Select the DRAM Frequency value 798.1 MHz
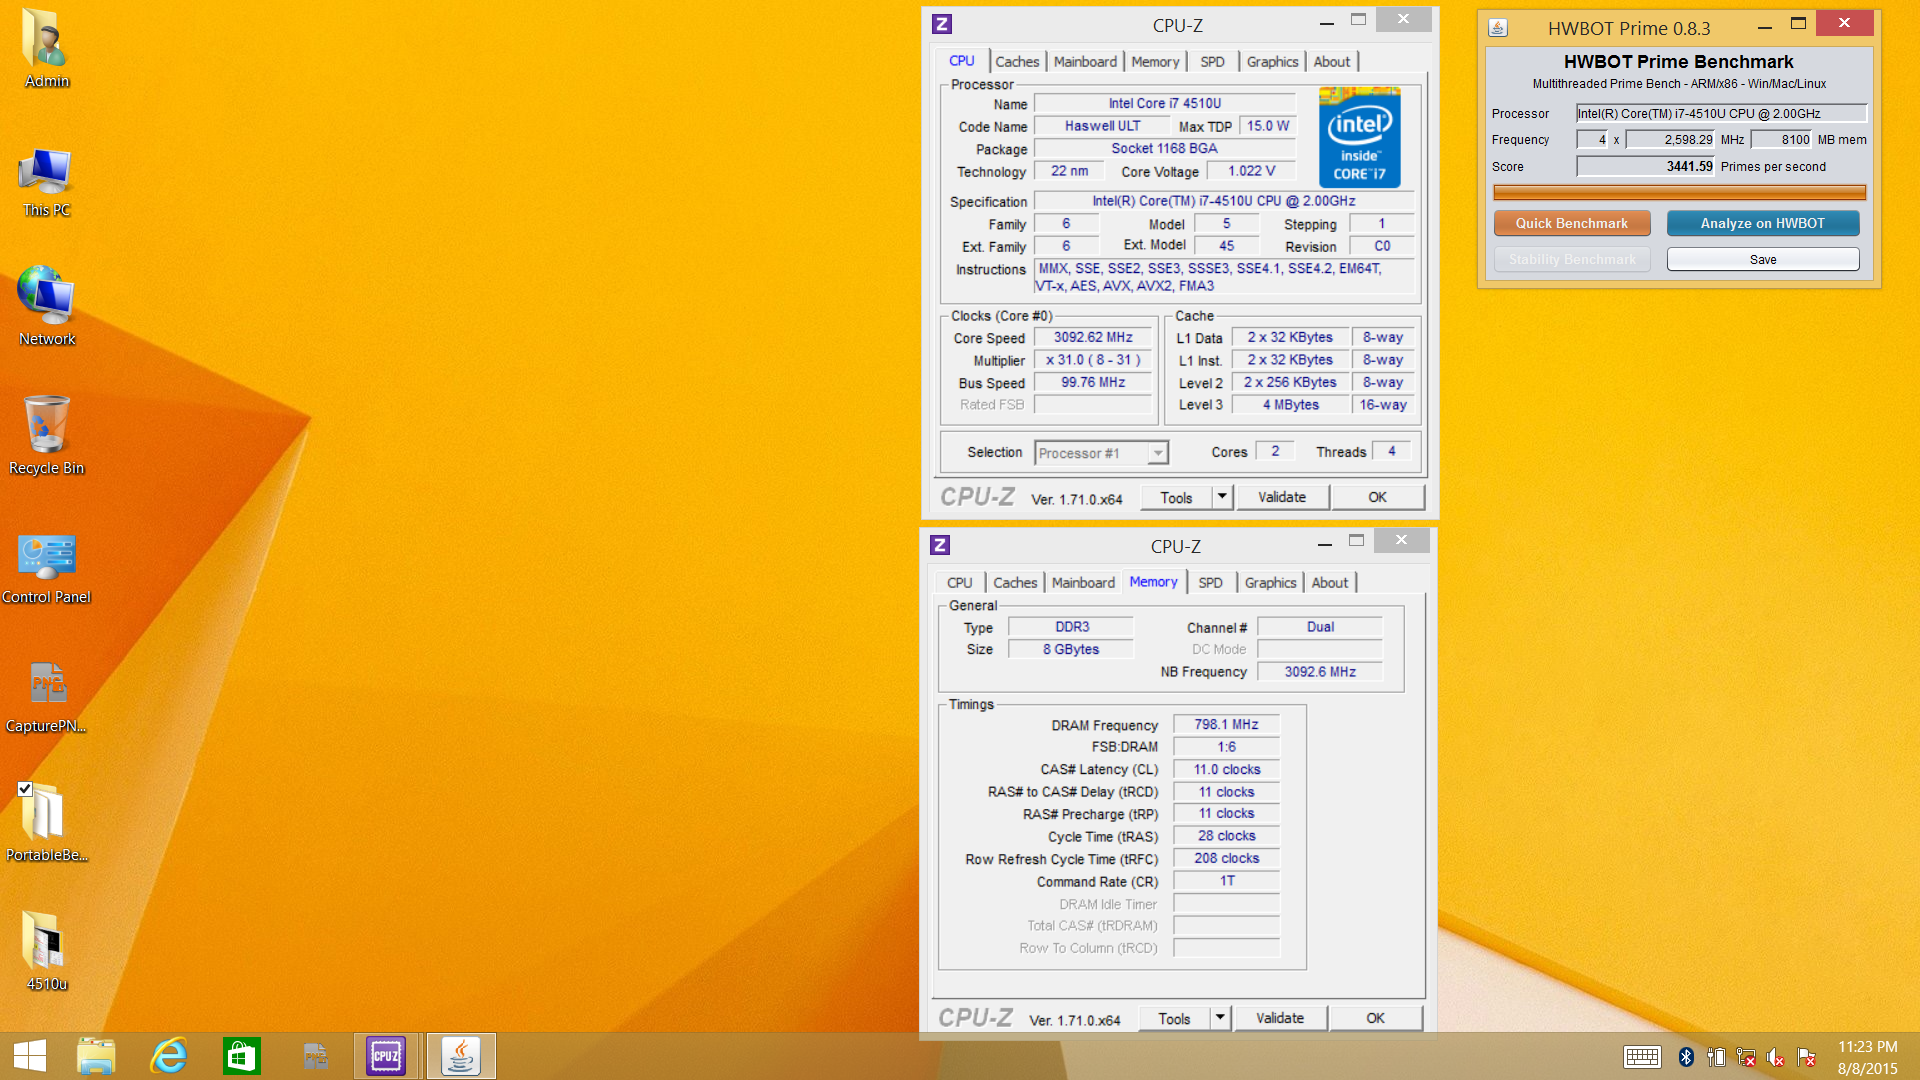1920x1080 pixels. (x=1226, y=724)
